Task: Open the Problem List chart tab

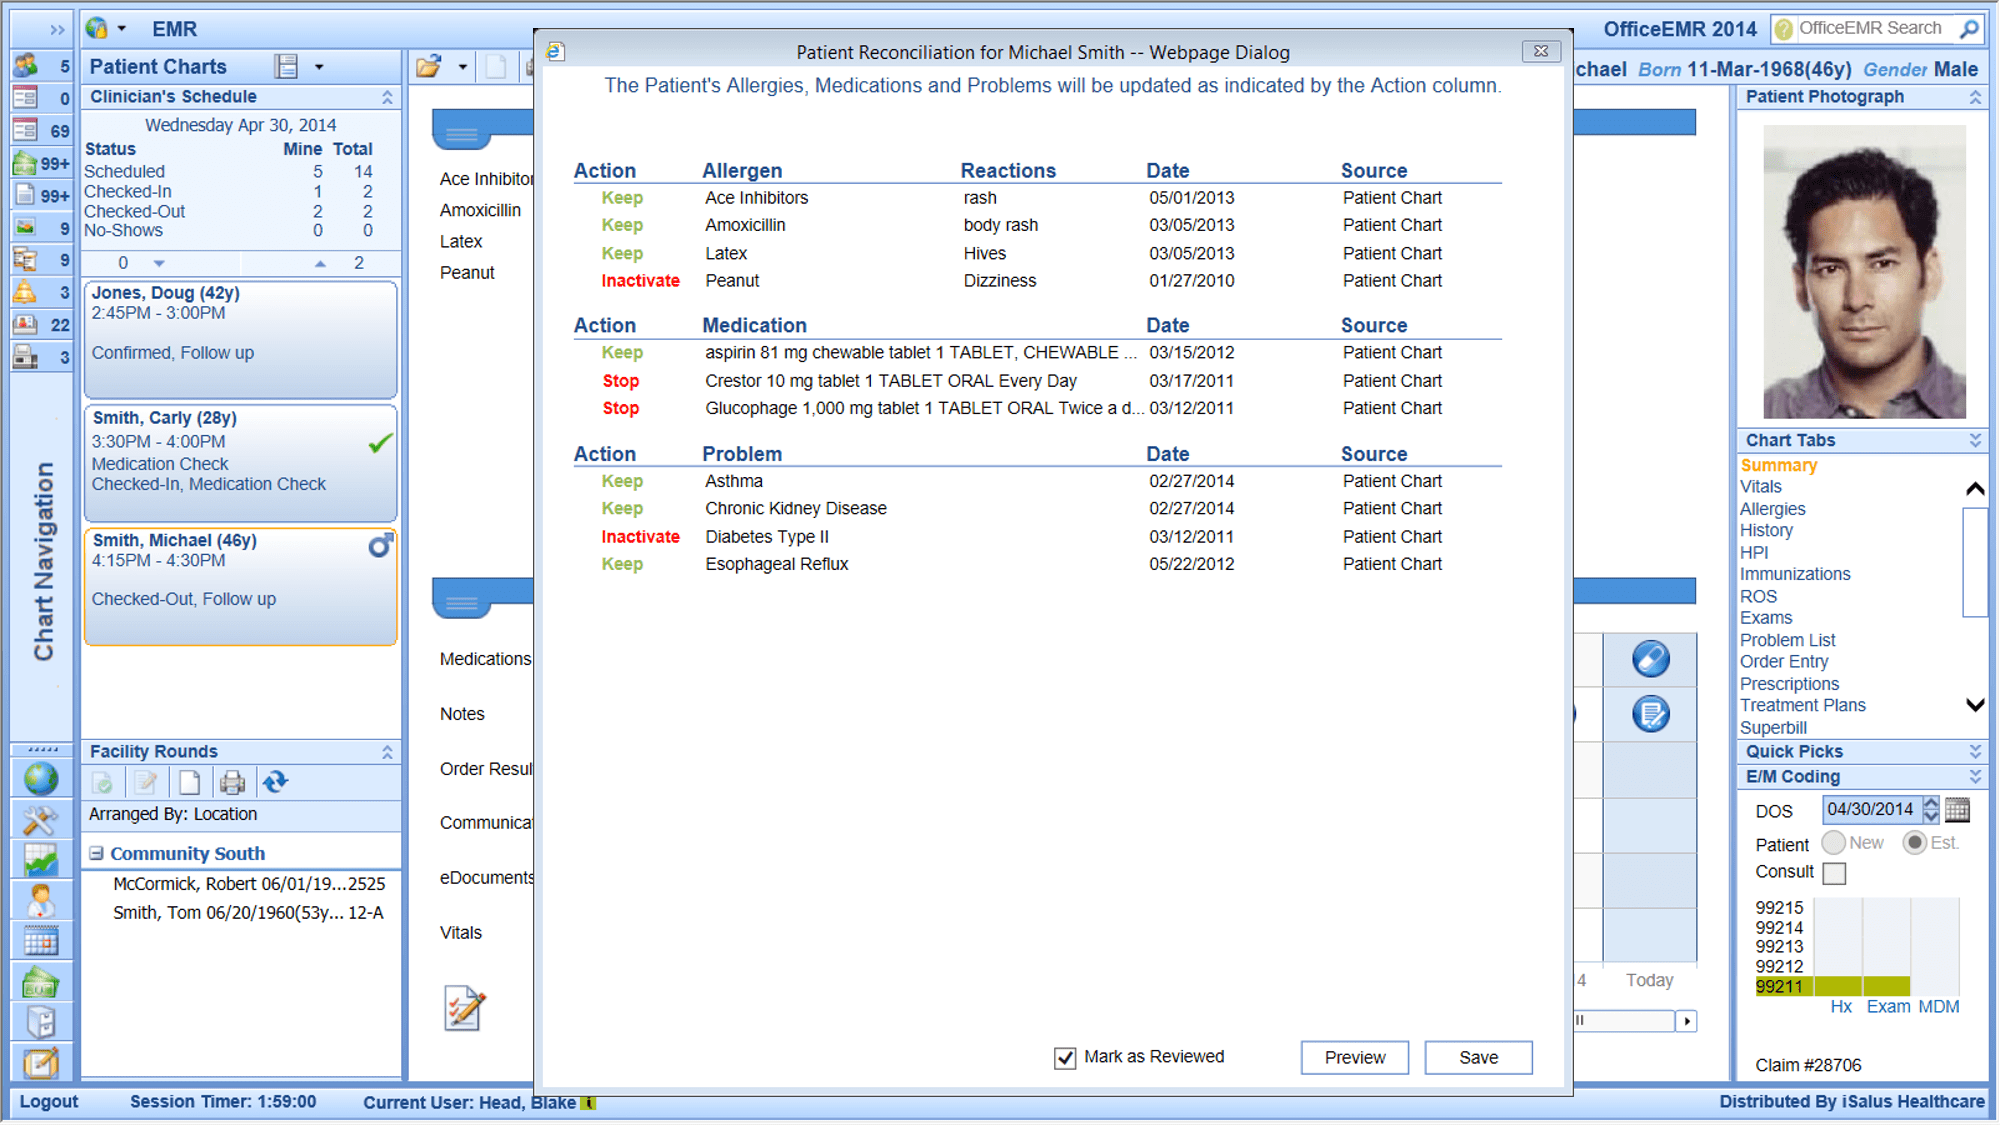Action: [x=1787, y=640]
